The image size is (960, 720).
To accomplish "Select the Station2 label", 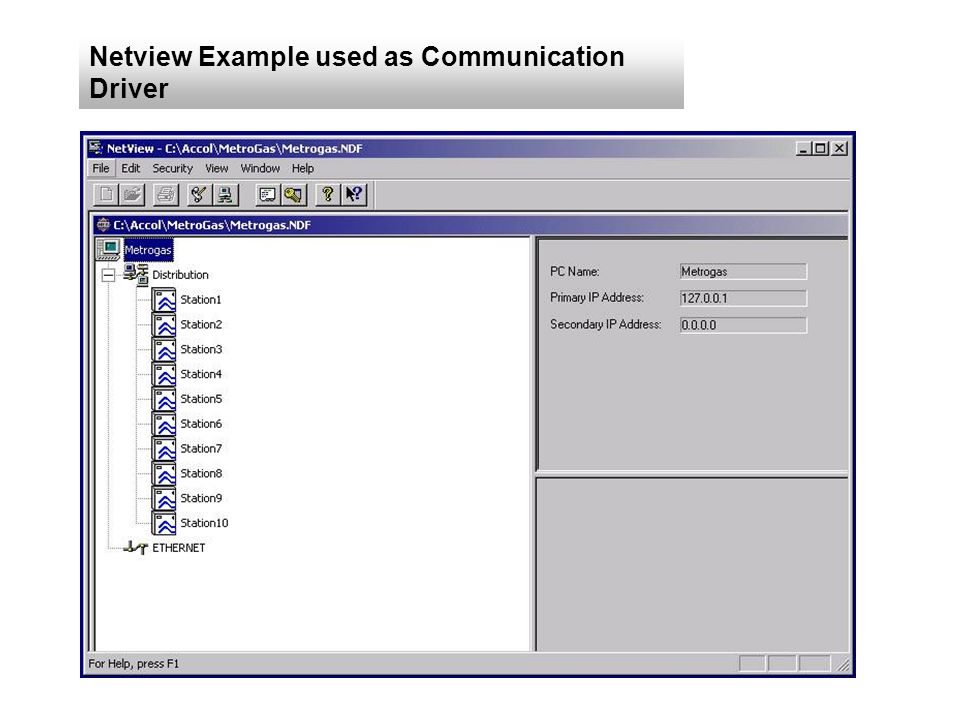I will click(201, 324).
